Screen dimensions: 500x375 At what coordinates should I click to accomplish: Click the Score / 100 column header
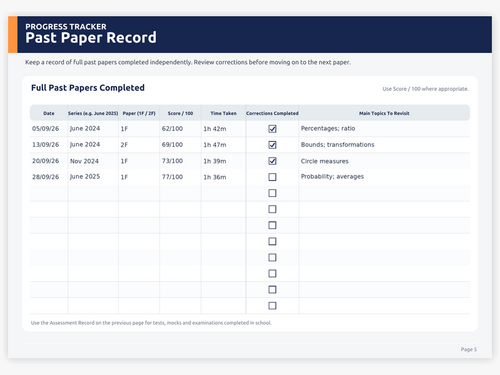[180, 113]
